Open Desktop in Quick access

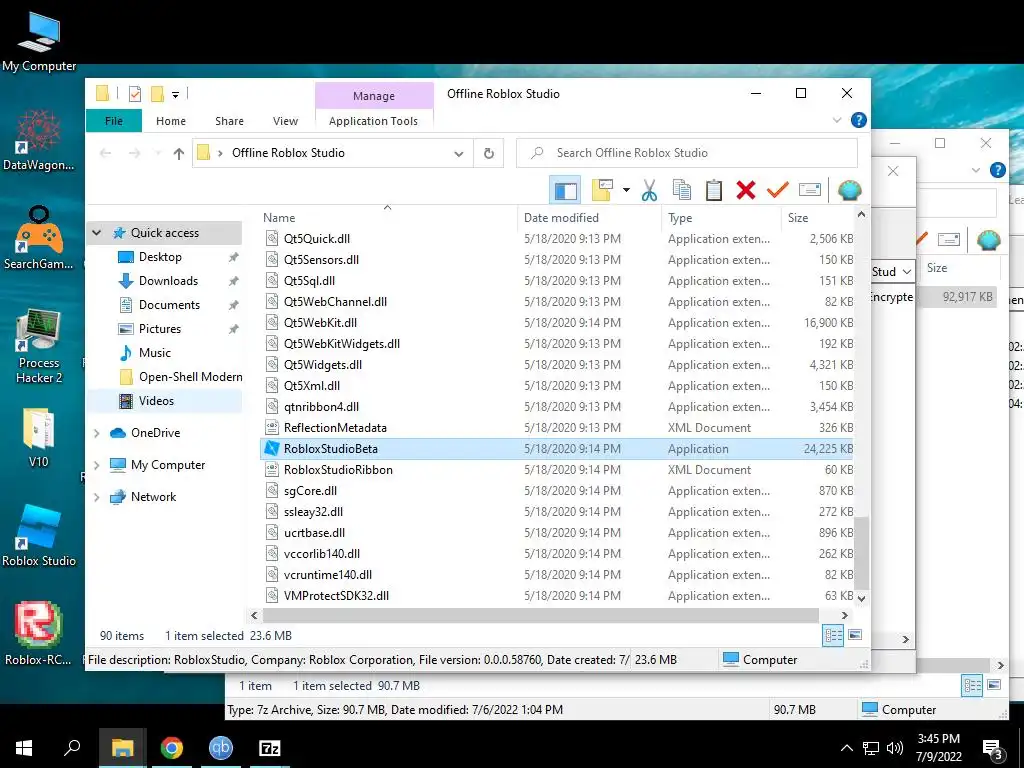pyautogui.click(x=160, y=257)
